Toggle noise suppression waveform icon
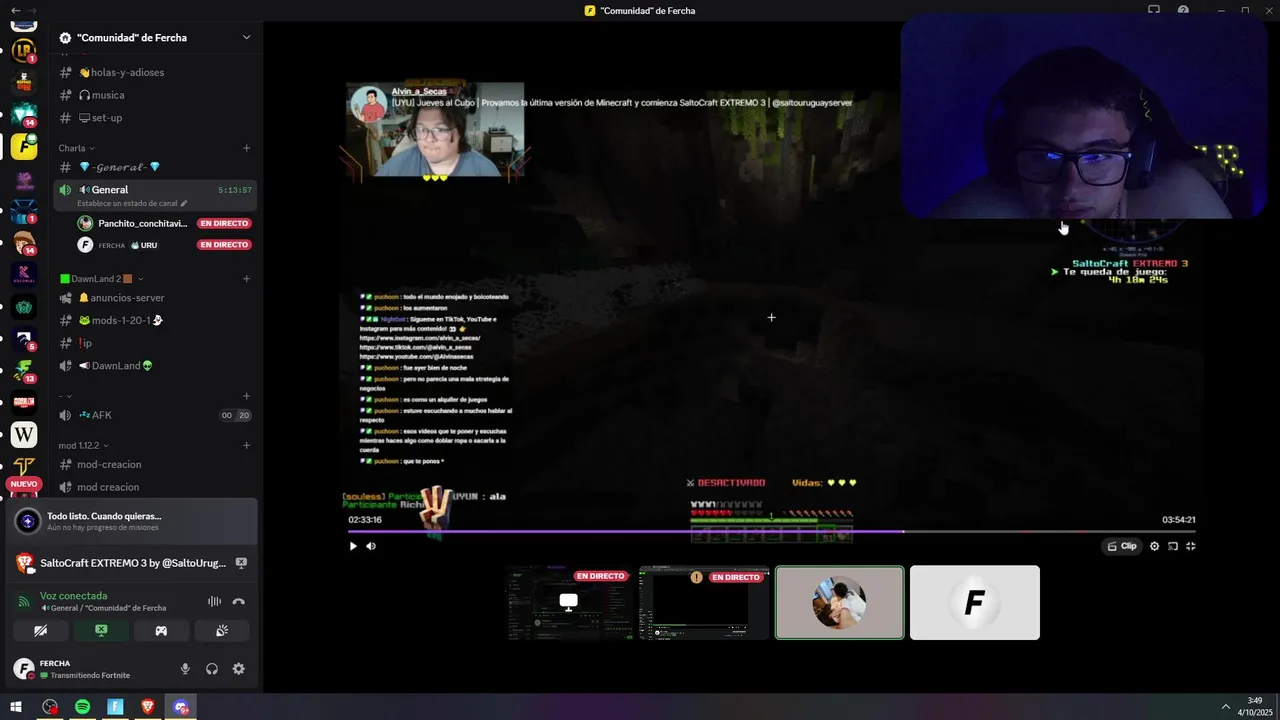The width and height of the screenshot is (1280, 720). [214, 601]
